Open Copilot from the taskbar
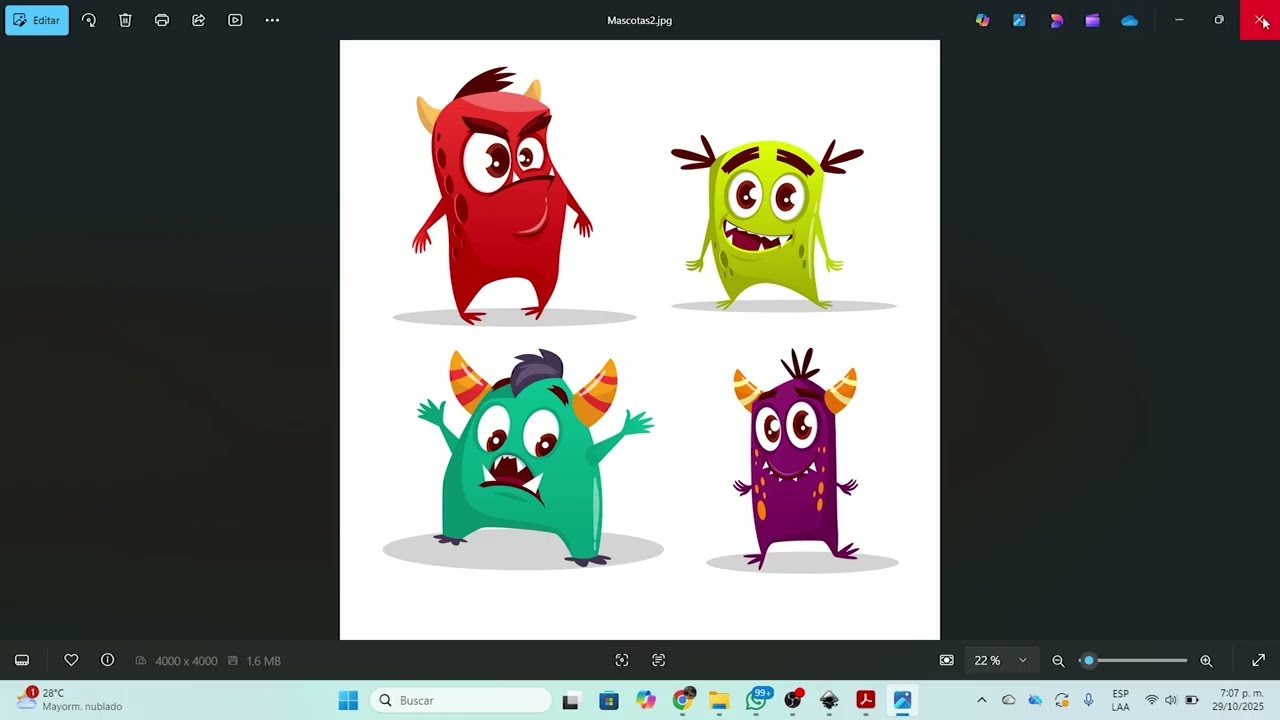Image resolution: width=1280 pixels, height=720 pixels. pyautogui.click(x=646, y=700)
